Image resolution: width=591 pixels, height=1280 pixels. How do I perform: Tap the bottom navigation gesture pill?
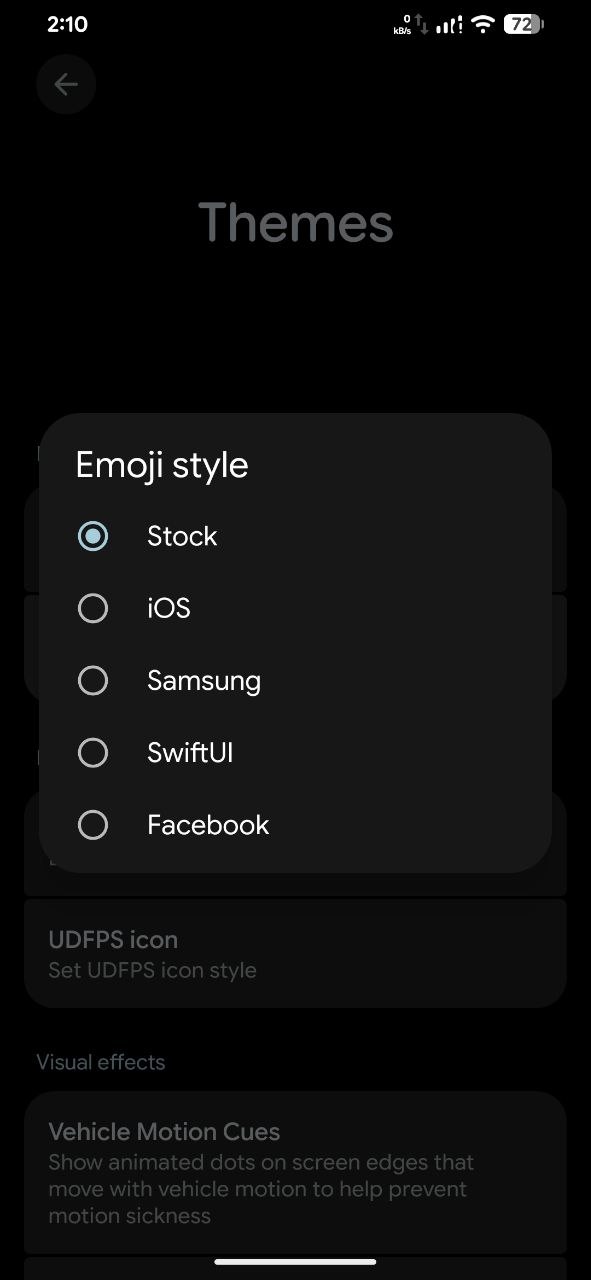click(295, 1261)
